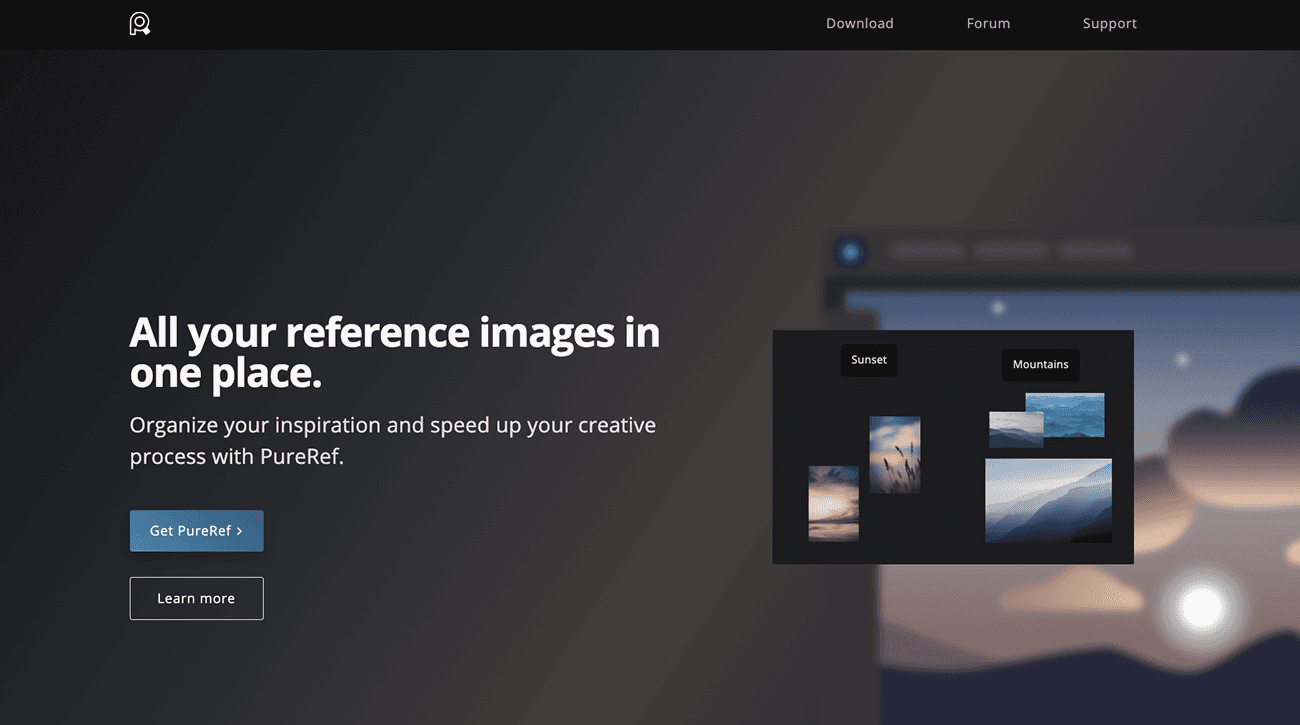Click the headline "All your reference images in one place."
The image size is (1300, 725).
[395, 352]
